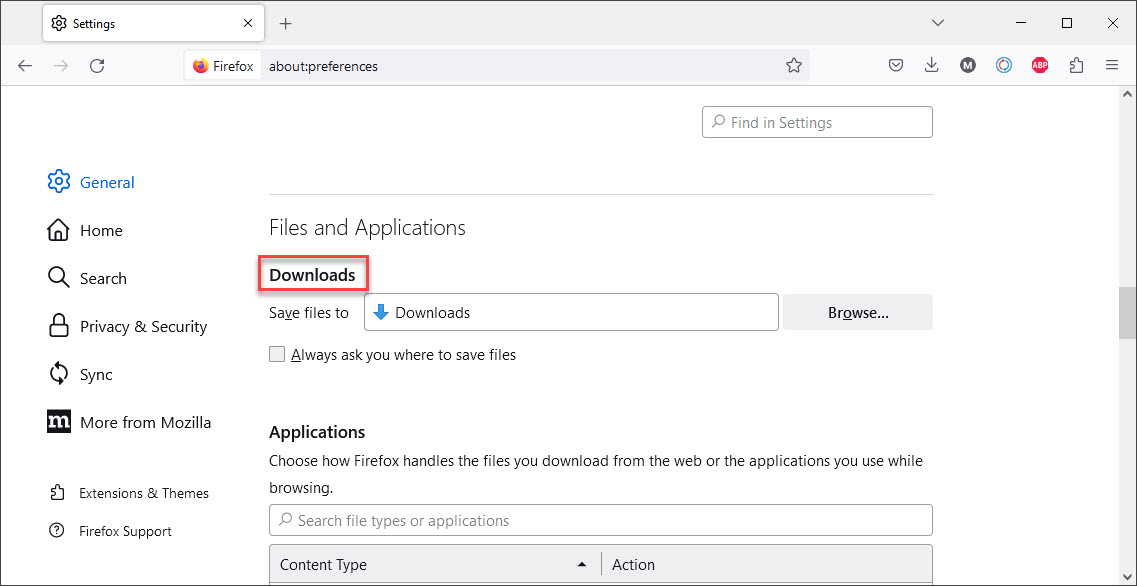Image resolution: width=1137 pixels, height=586 pixels.
Task: Click the Adblock Plus extension icon
Action: point(1040,65)
